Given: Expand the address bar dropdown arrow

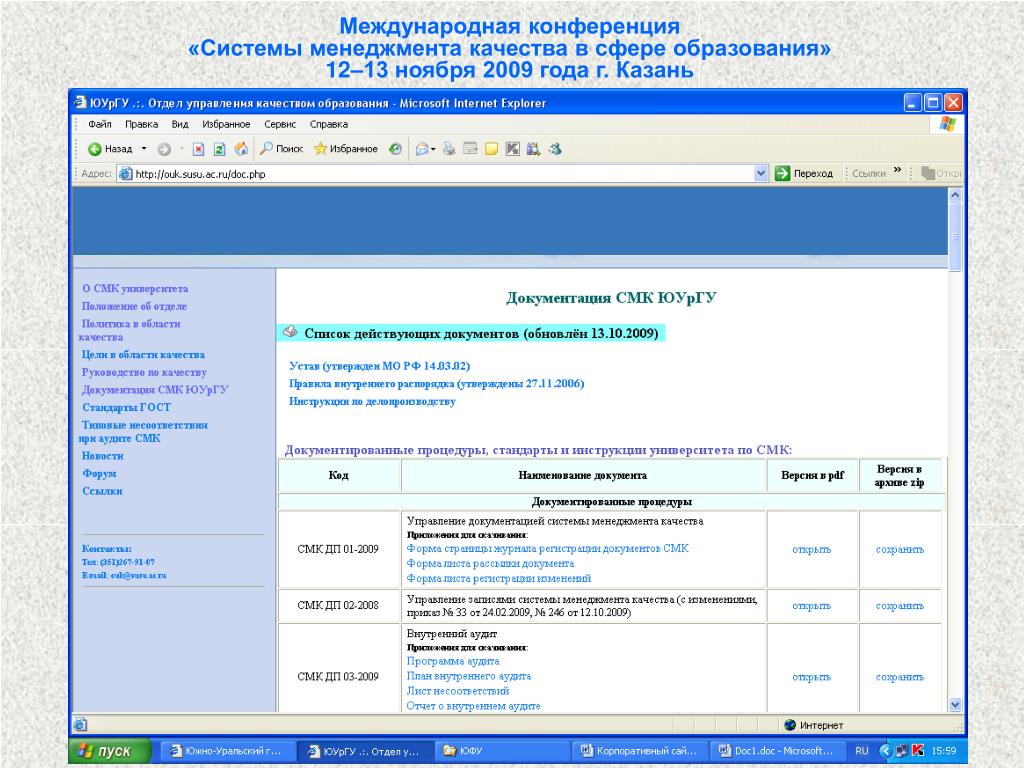Looking at the screenshot, I should coord(760,174).
